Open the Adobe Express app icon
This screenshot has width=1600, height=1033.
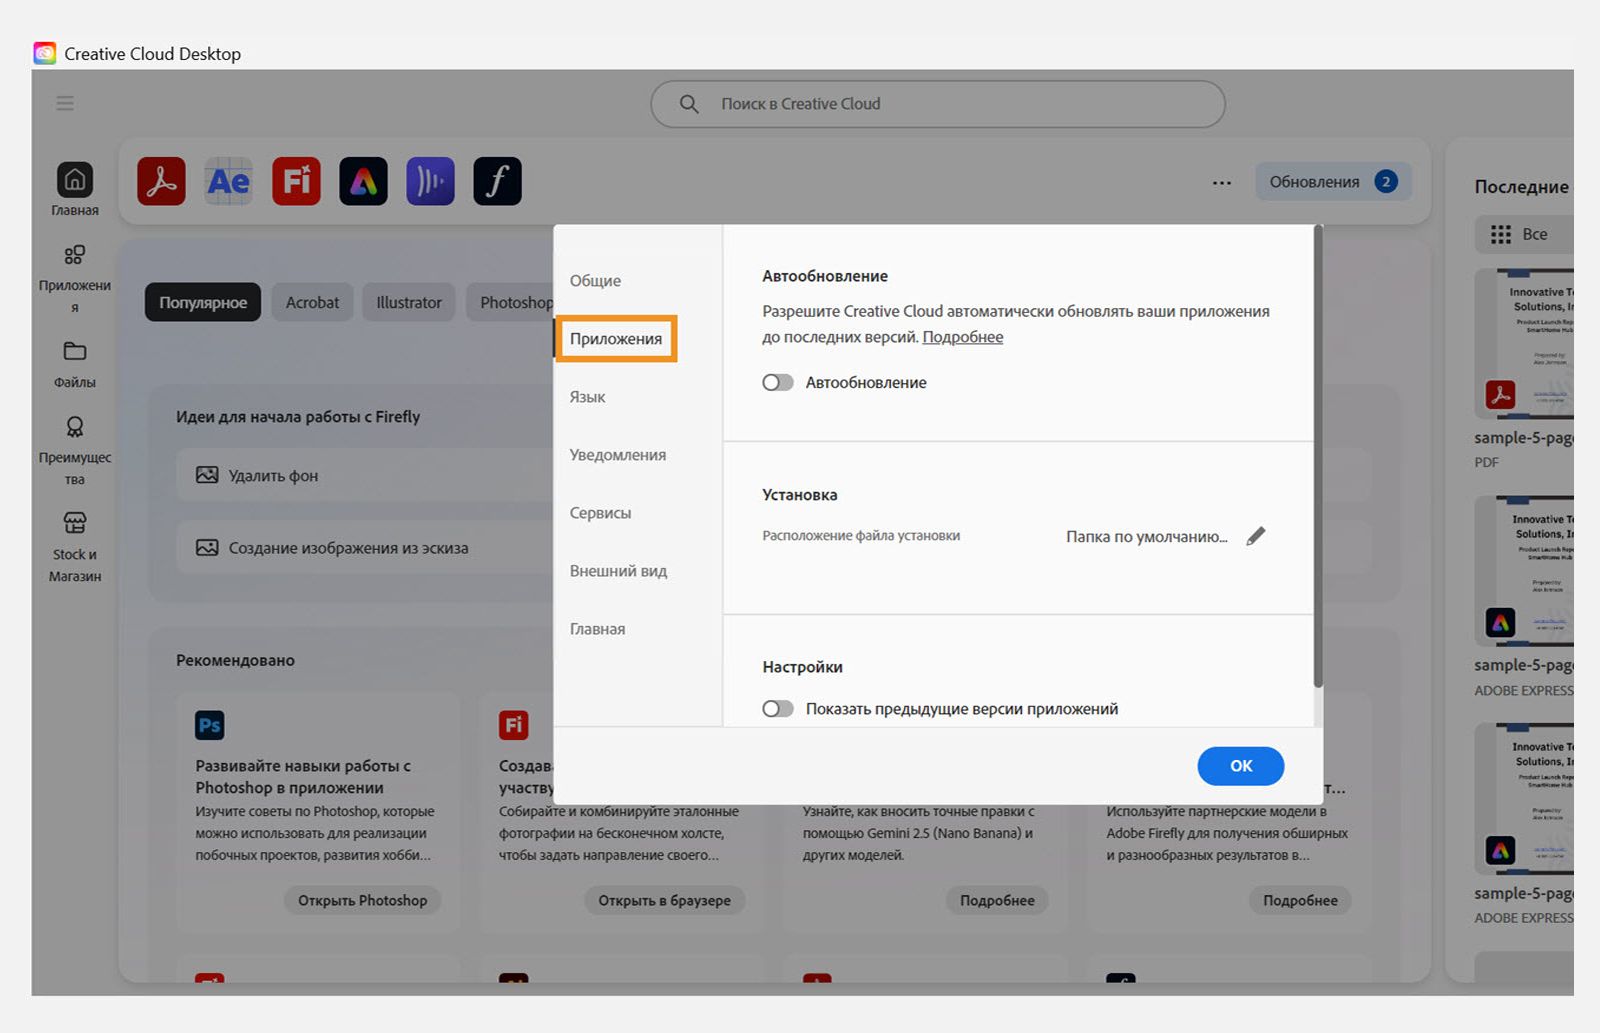tap(363, 181)
